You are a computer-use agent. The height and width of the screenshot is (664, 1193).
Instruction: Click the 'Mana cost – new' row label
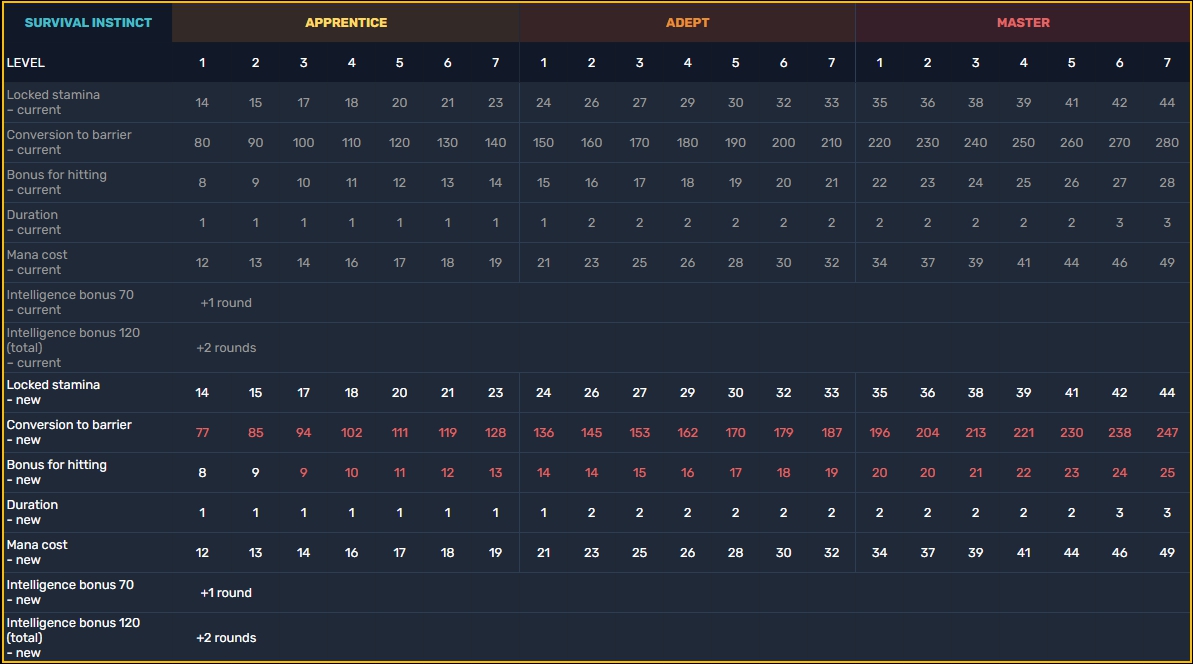coord(37,552)
